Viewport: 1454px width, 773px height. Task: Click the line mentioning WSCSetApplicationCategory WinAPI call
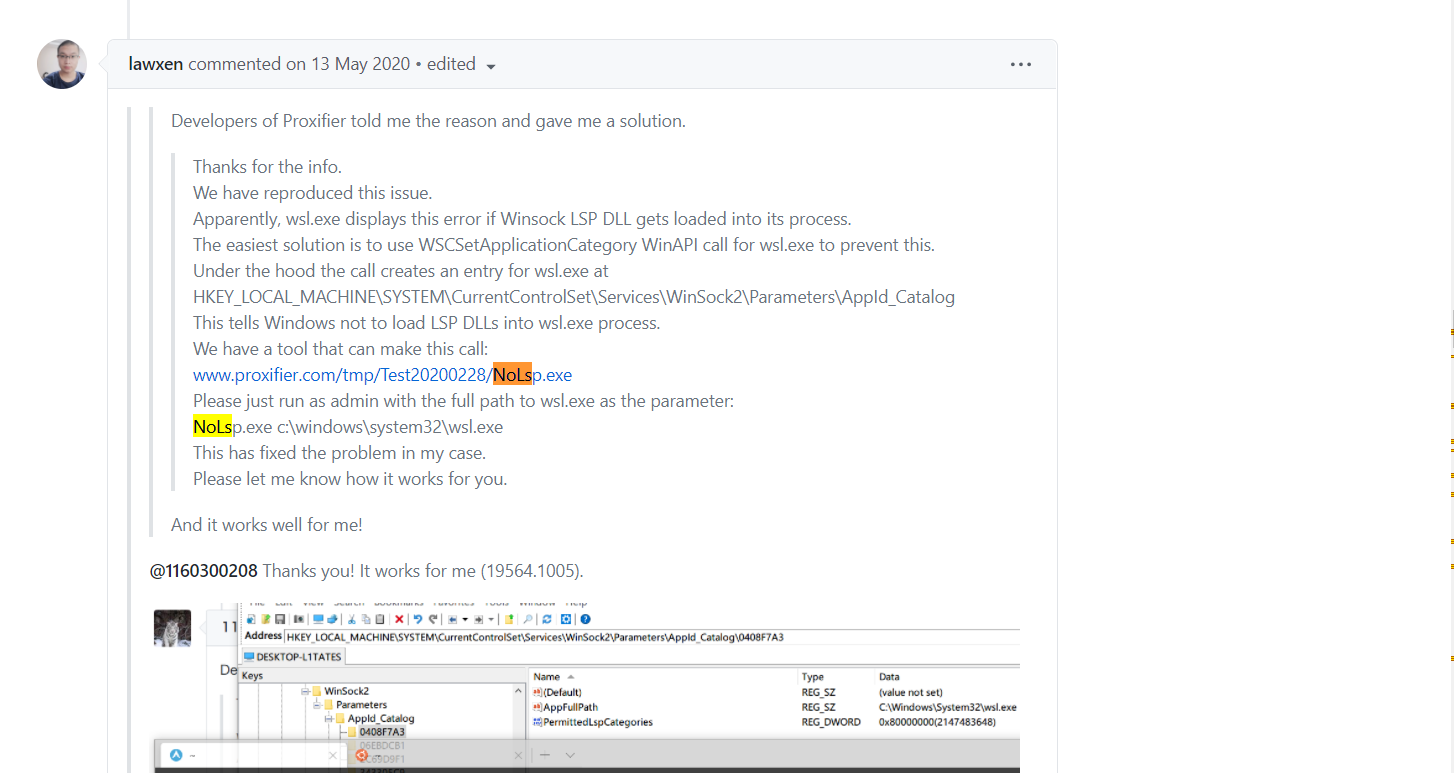(564, 245)
